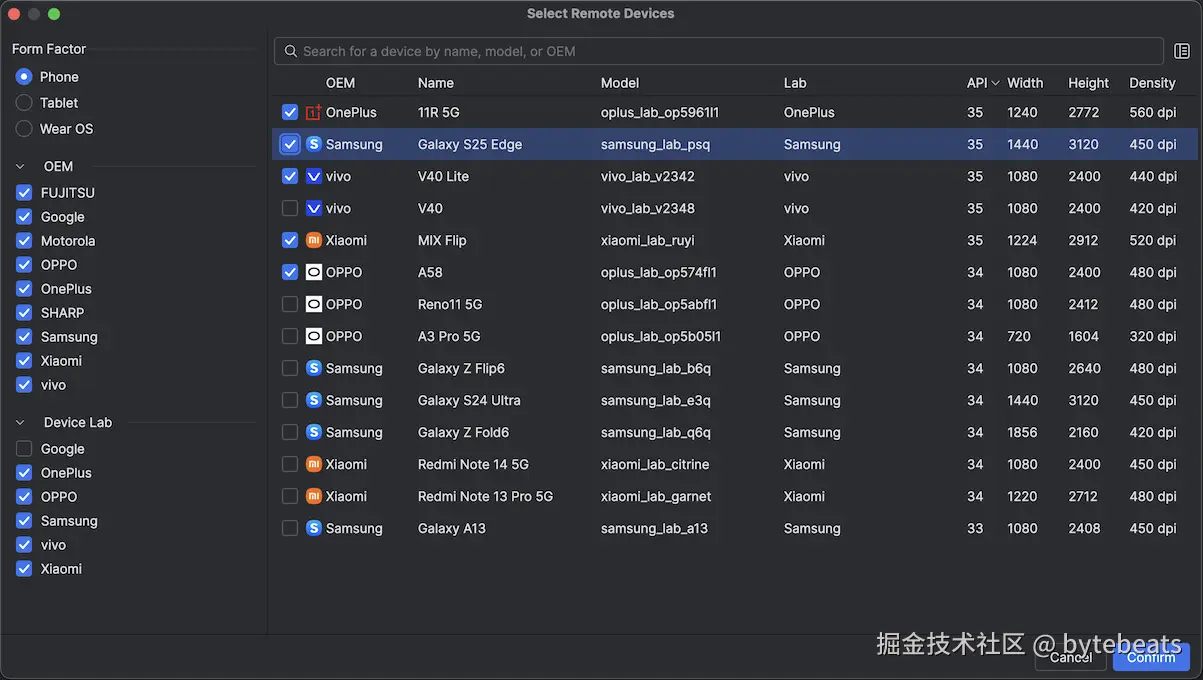Click the device search input field
Screen dimensions: 1203x680
[700, 50]
